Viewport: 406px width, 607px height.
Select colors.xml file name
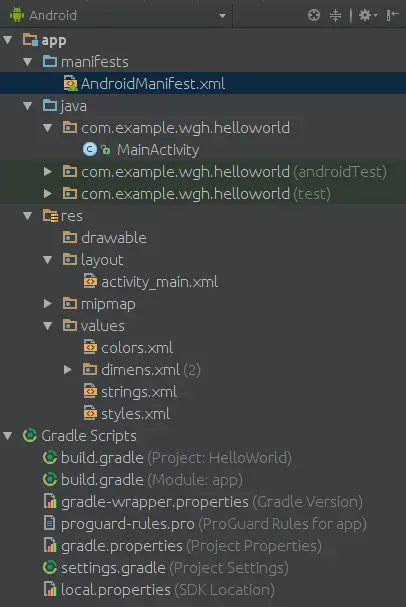[137, 348]
